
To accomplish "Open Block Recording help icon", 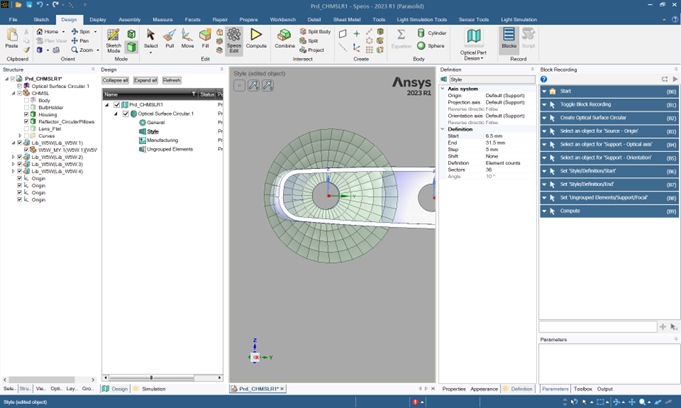I will [x=544, y=79].
